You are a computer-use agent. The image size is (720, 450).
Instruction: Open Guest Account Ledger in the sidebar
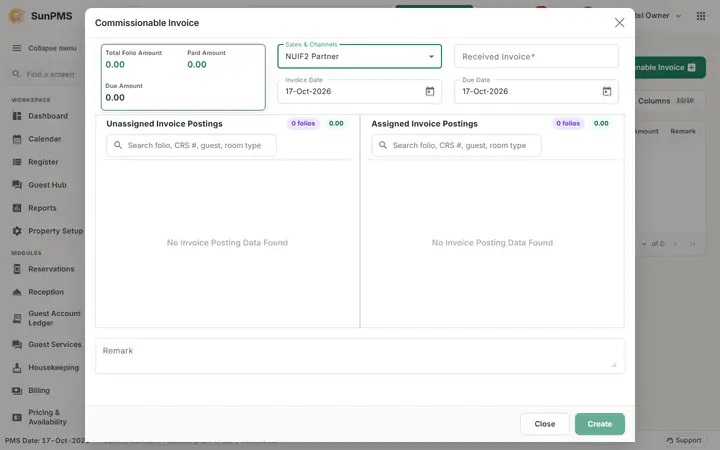click(46, 318)
